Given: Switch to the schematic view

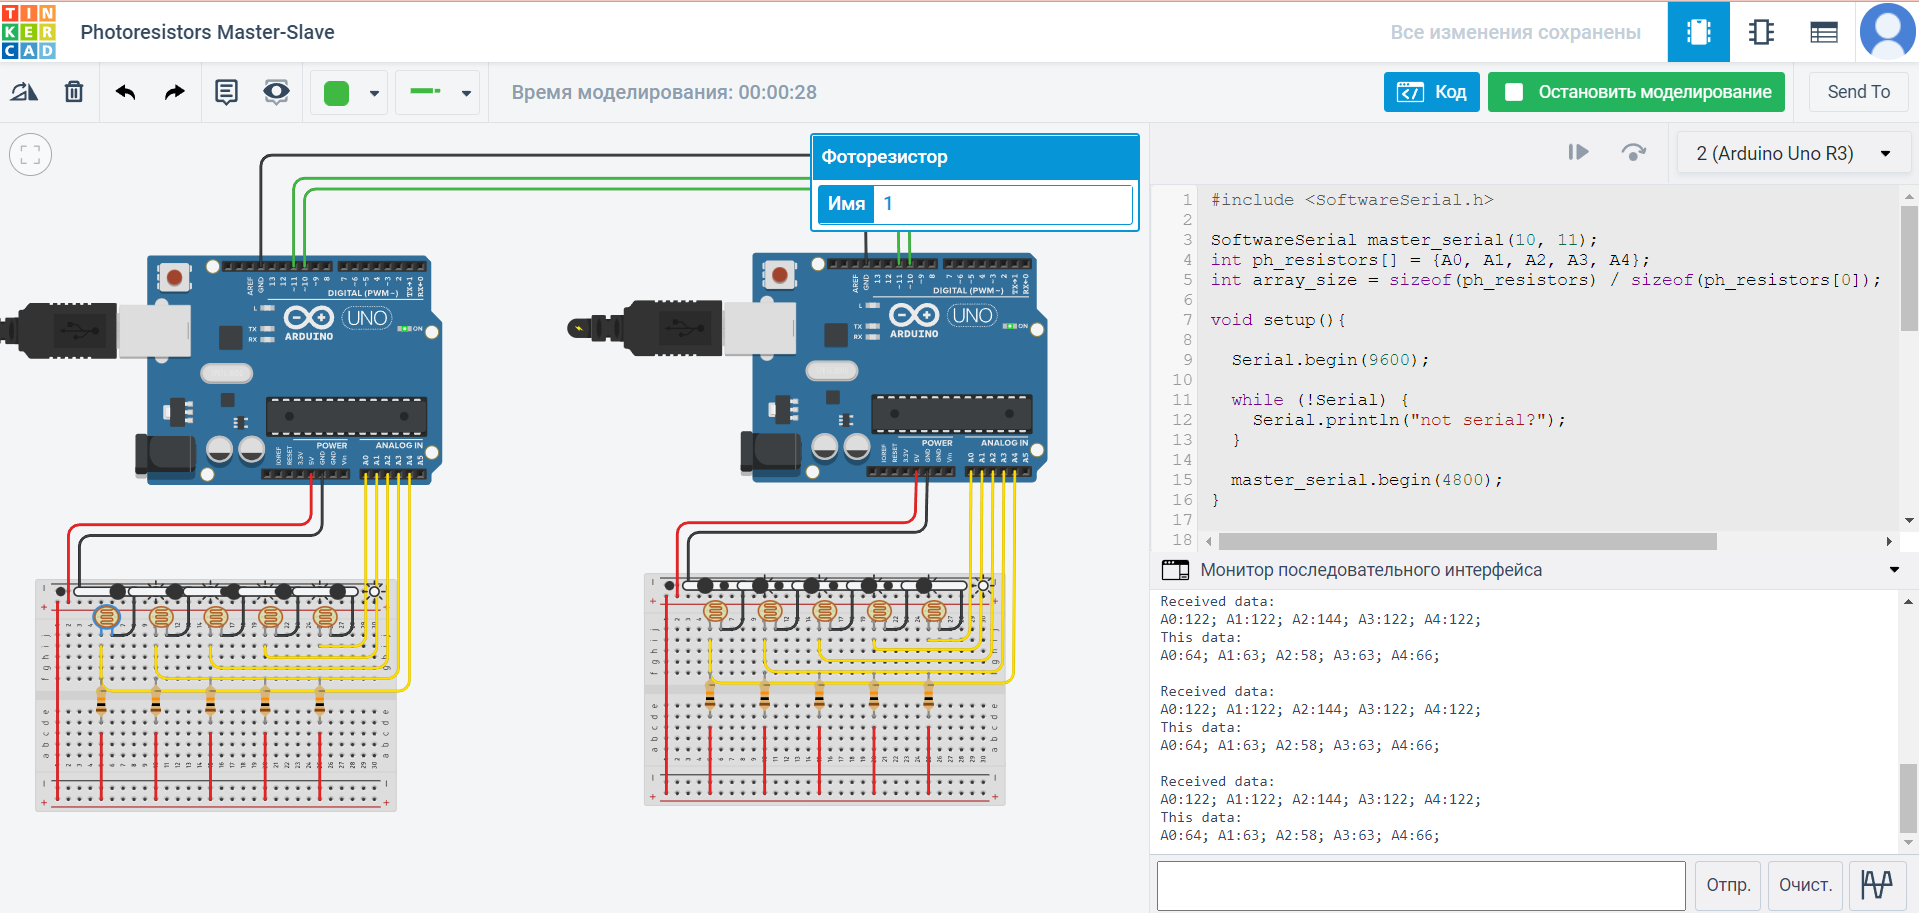Looking at the screenshot, I should point(1761,31).
